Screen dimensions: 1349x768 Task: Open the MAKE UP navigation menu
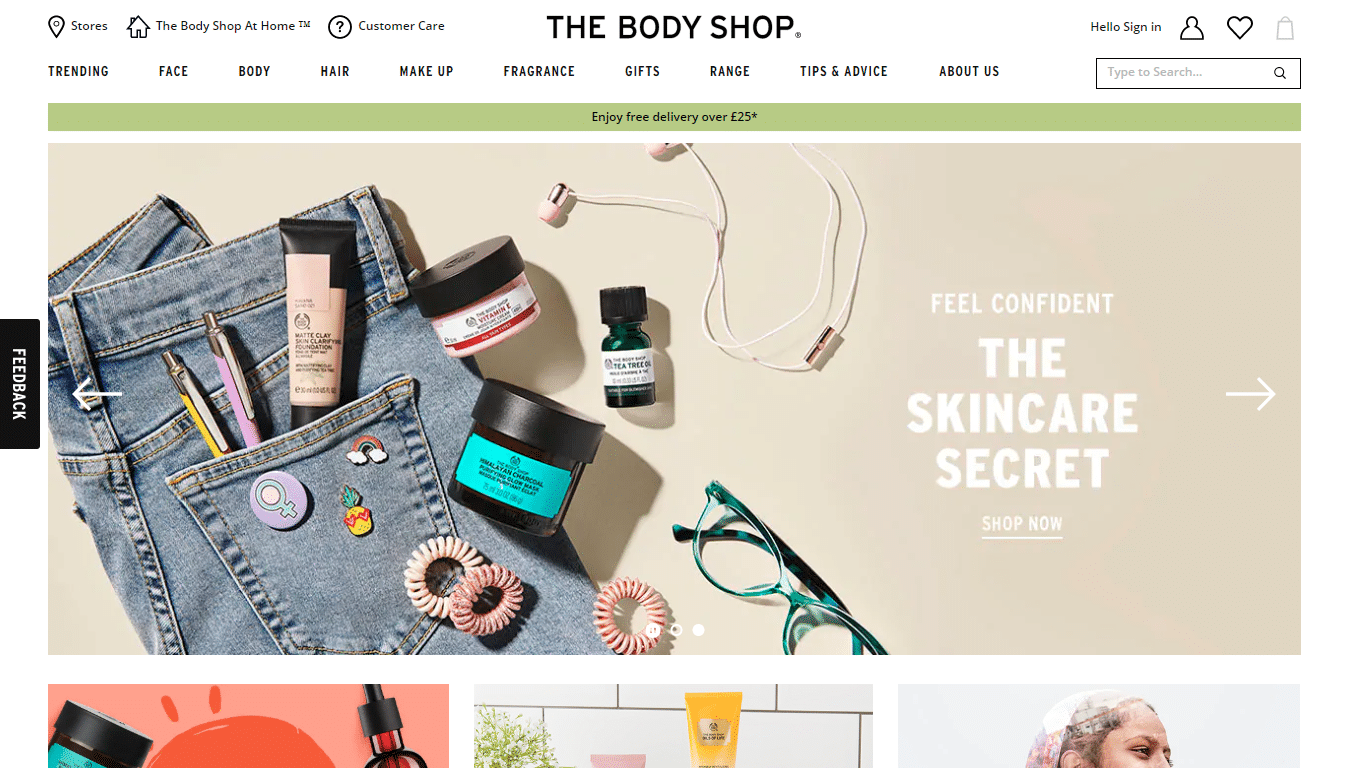tap(426, 71)
